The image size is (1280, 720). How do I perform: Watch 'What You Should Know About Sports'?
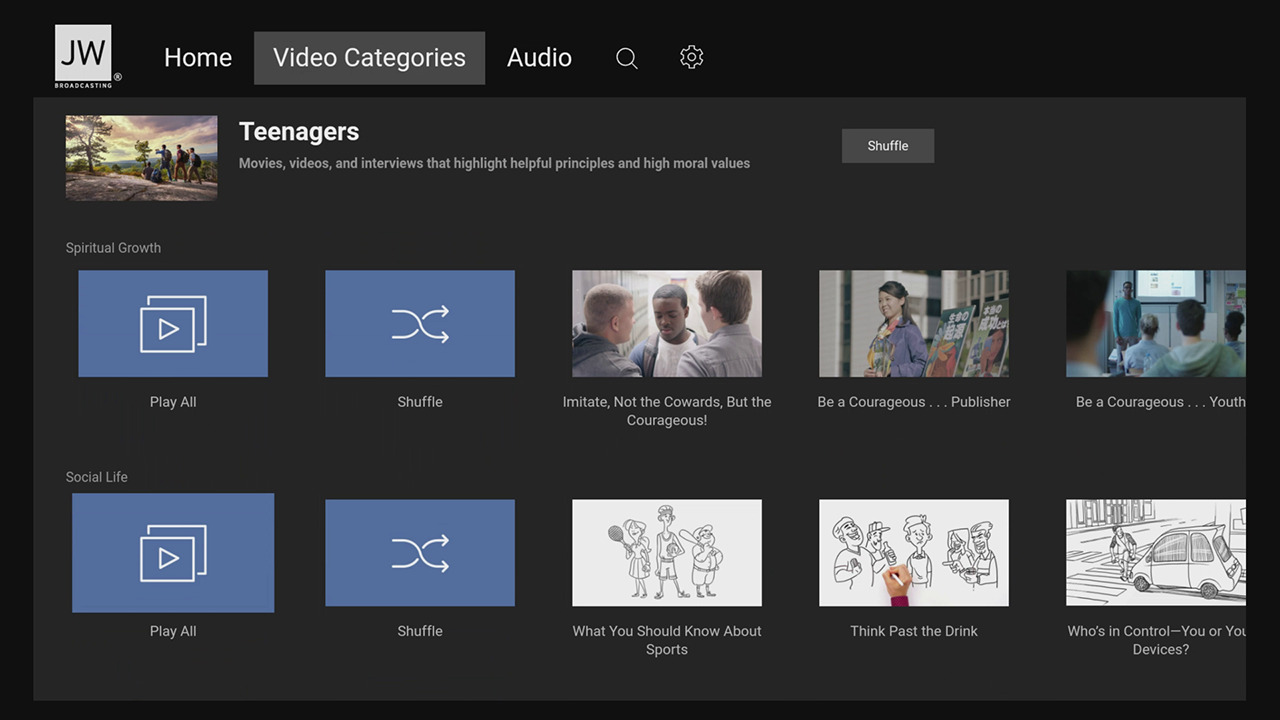coord(667,553)
